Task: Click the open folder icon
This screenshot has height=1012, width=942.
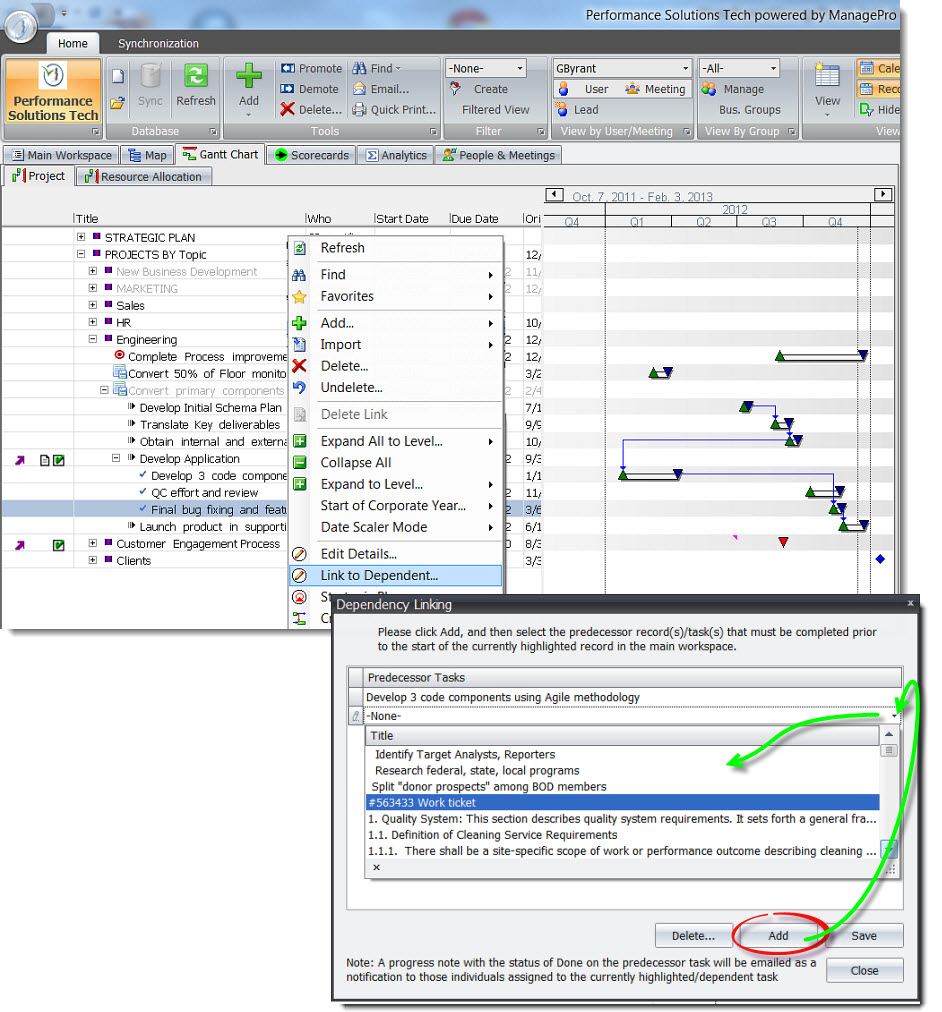Action: tap(117, 103)
